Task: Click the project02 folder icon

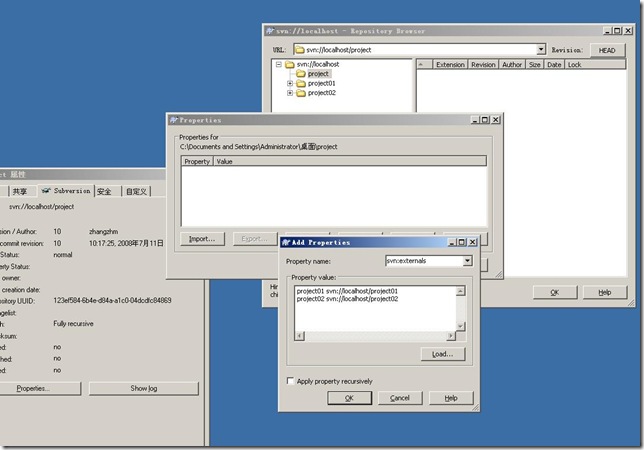Action: tap(300, 93)
